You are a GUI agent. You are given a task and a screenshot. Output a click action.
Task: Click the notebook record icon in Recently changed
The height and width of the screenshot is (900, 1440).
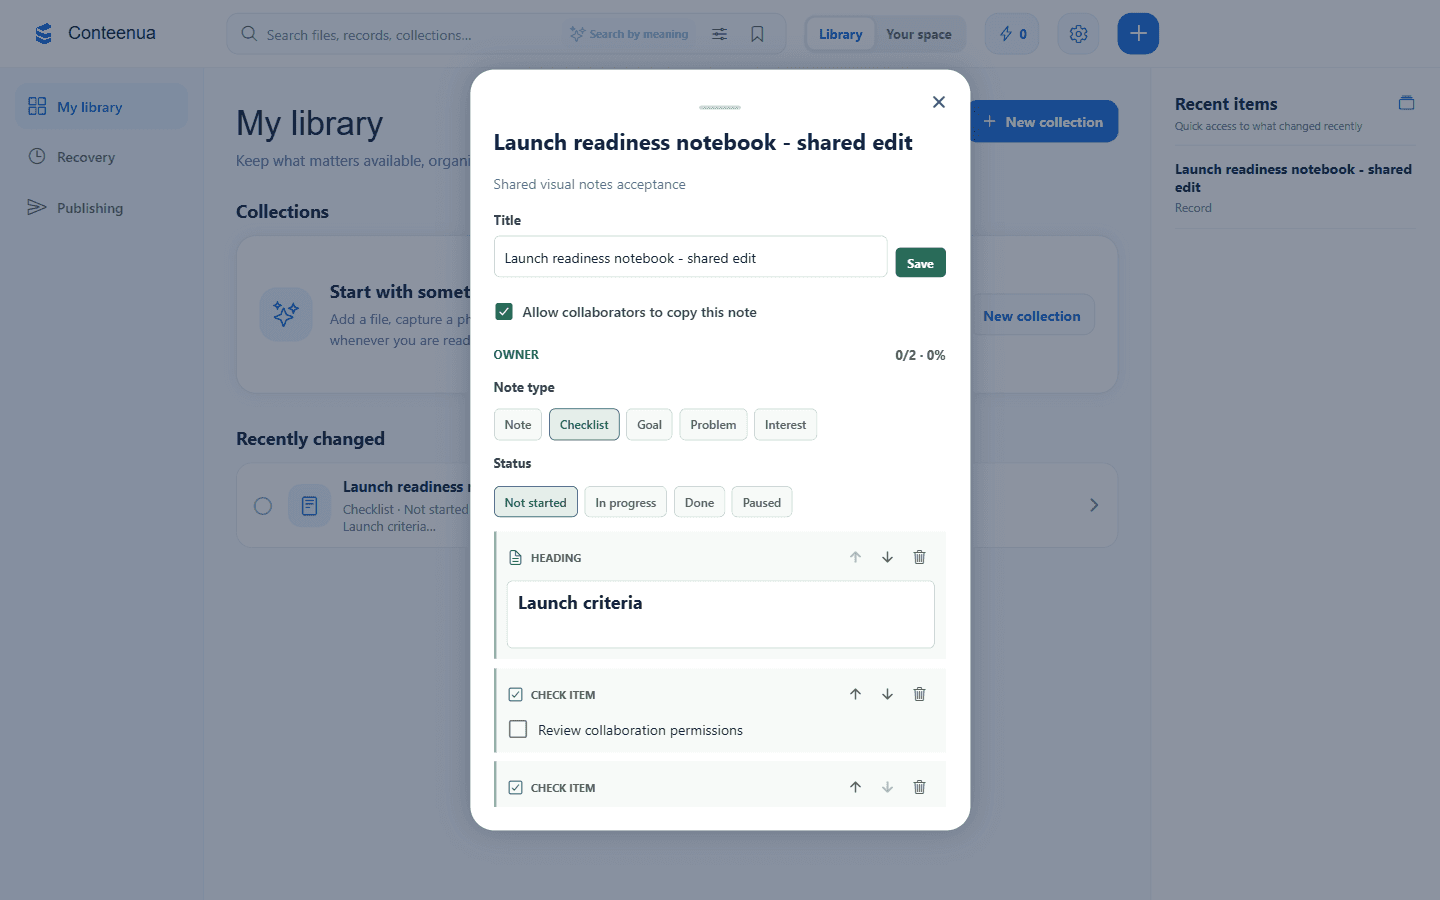point(310,506)
